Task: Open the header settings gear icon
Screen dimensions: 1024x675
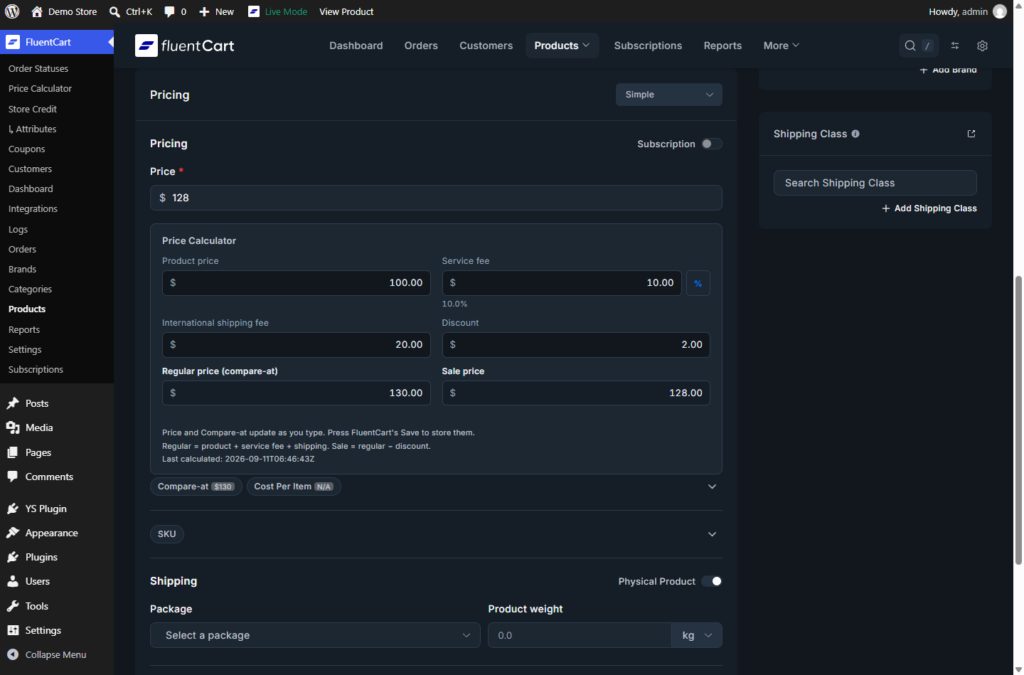Action: (x=982, y=46)
